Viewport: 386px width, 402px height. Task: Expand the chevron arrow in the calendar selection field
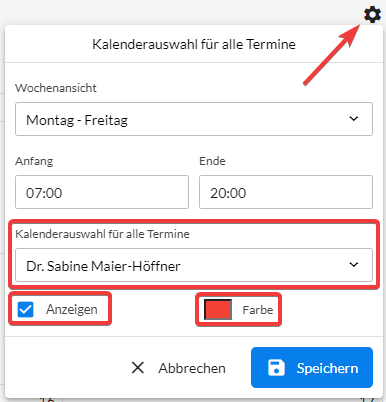click(354, 265)
